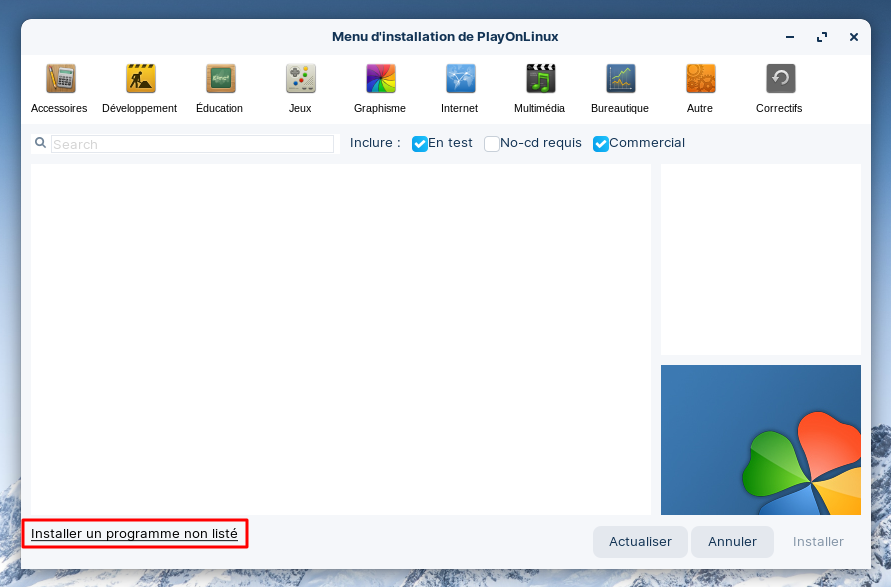Focus the Search input field
The image size is (891, 587).
click(192, 144)
